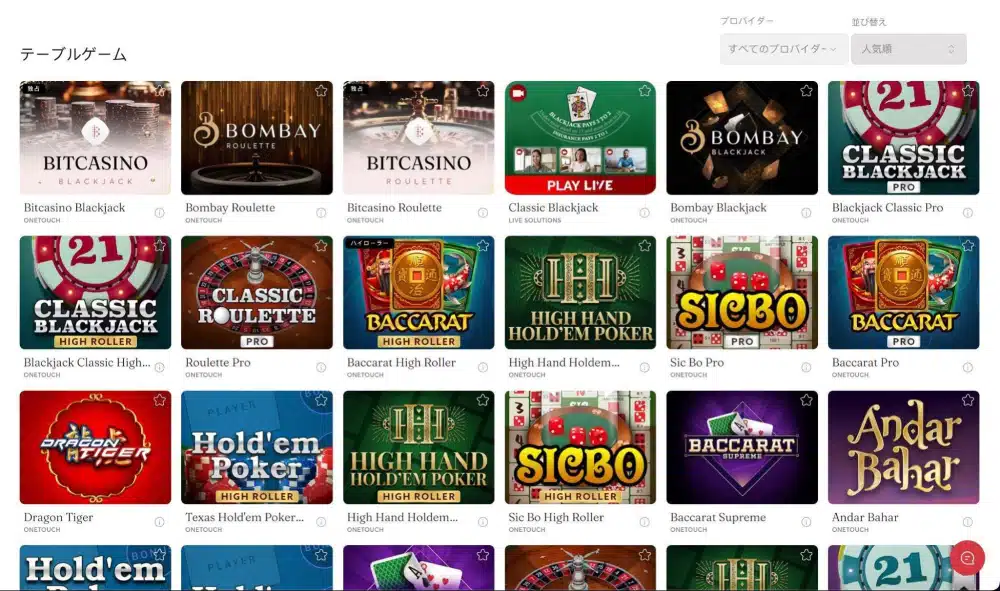This screenshot has width=1000, height=591.
Task: Click the プロバイダー label above the filter
Action: 747,21
